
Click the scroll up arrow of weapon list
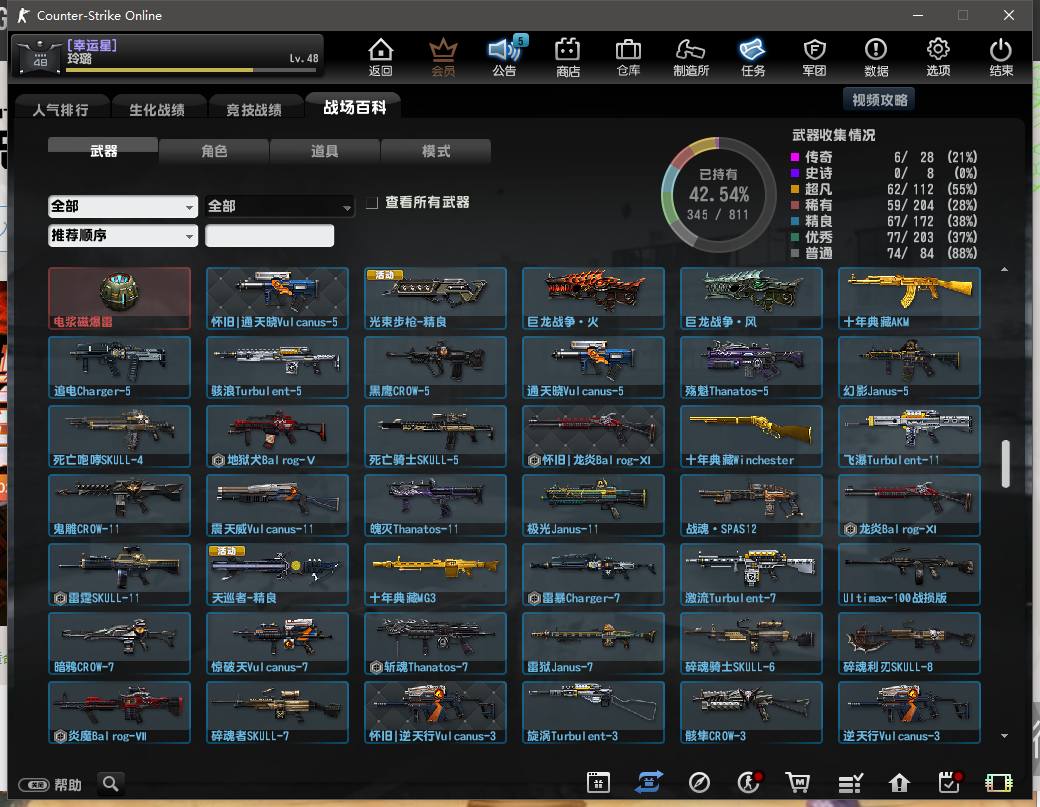click(x=1005, y=270)
